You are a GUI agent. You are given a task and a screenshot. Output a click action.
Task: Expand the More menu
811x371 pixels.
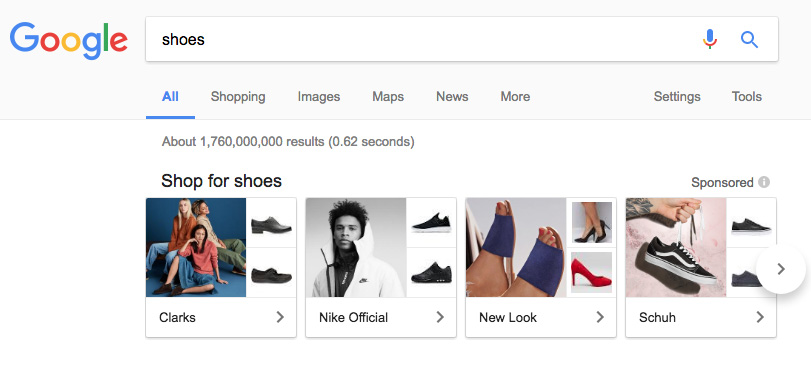(515, 97)
